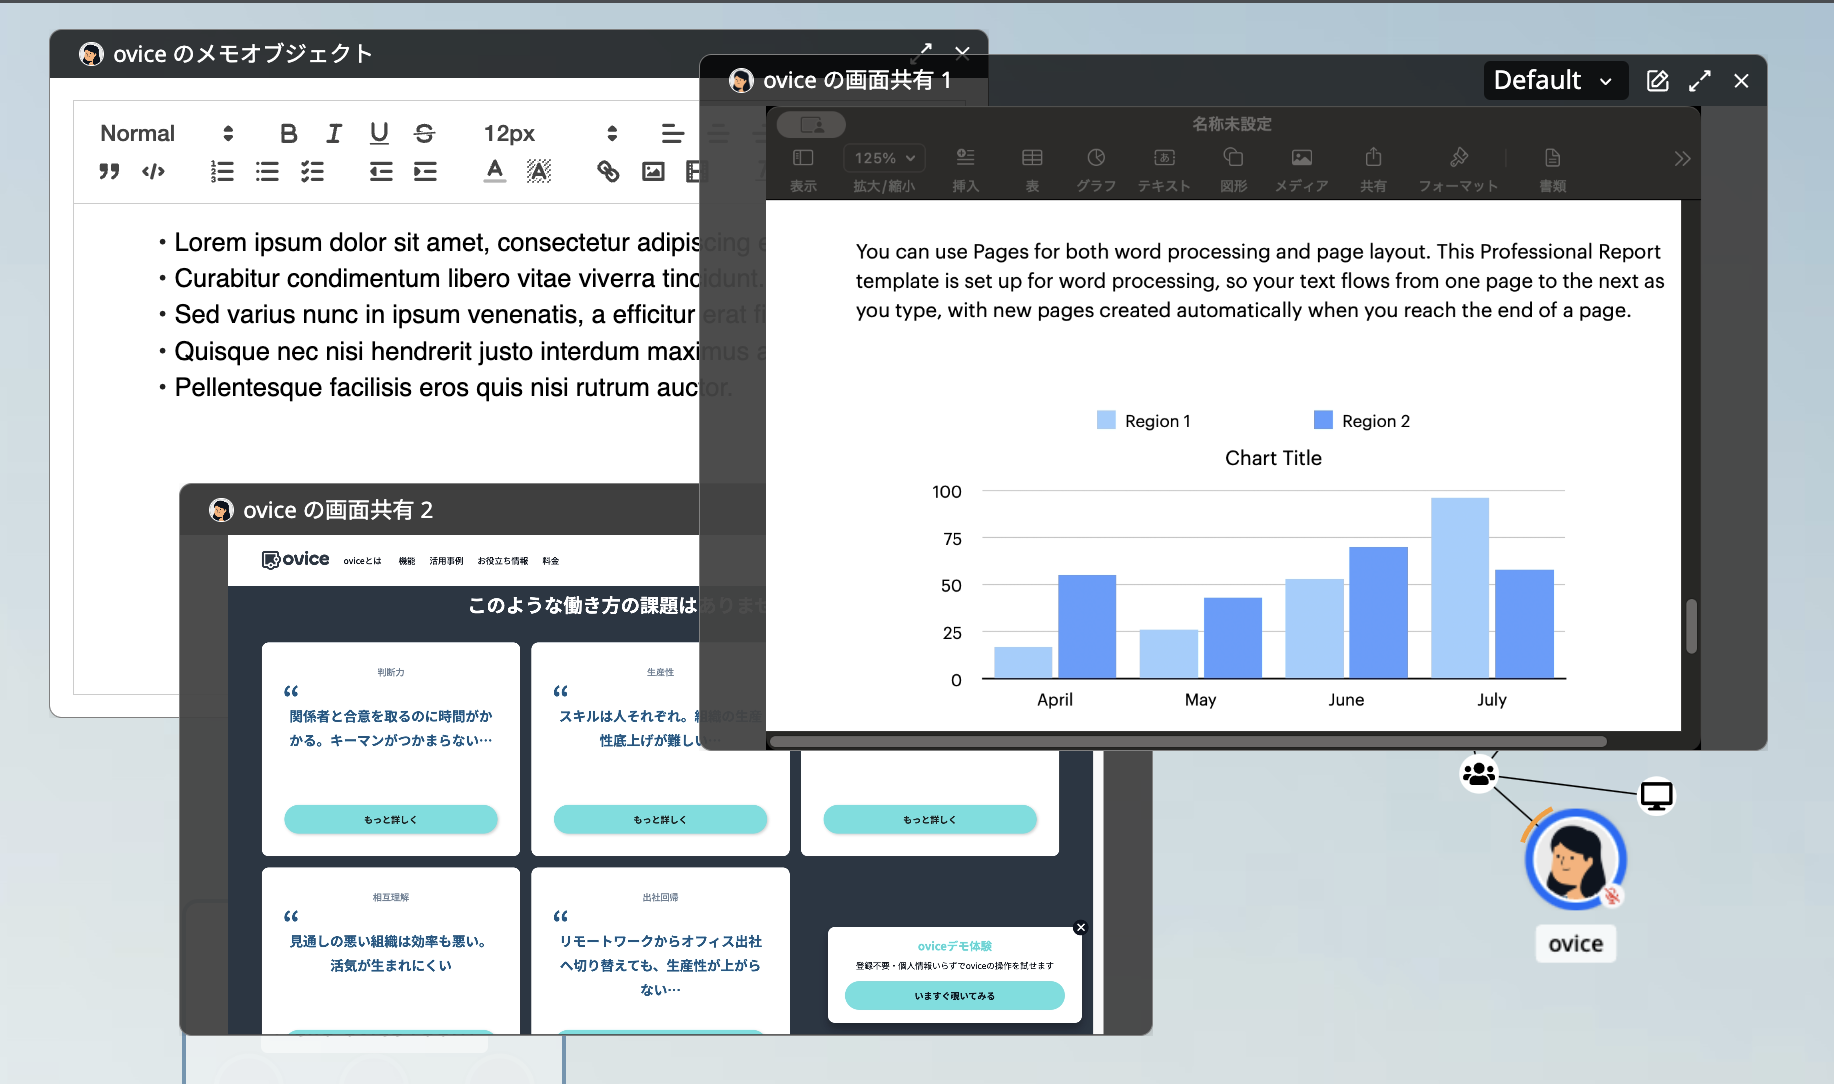Toggle blockquote in memo editor

pos(109,171)
